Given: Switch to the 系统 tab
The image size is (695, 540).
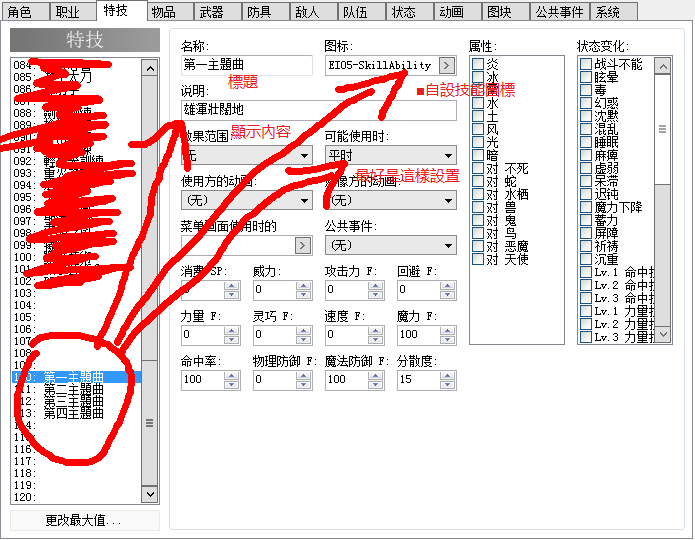Looking at the screenshot, I should click(x=614, y=12).
